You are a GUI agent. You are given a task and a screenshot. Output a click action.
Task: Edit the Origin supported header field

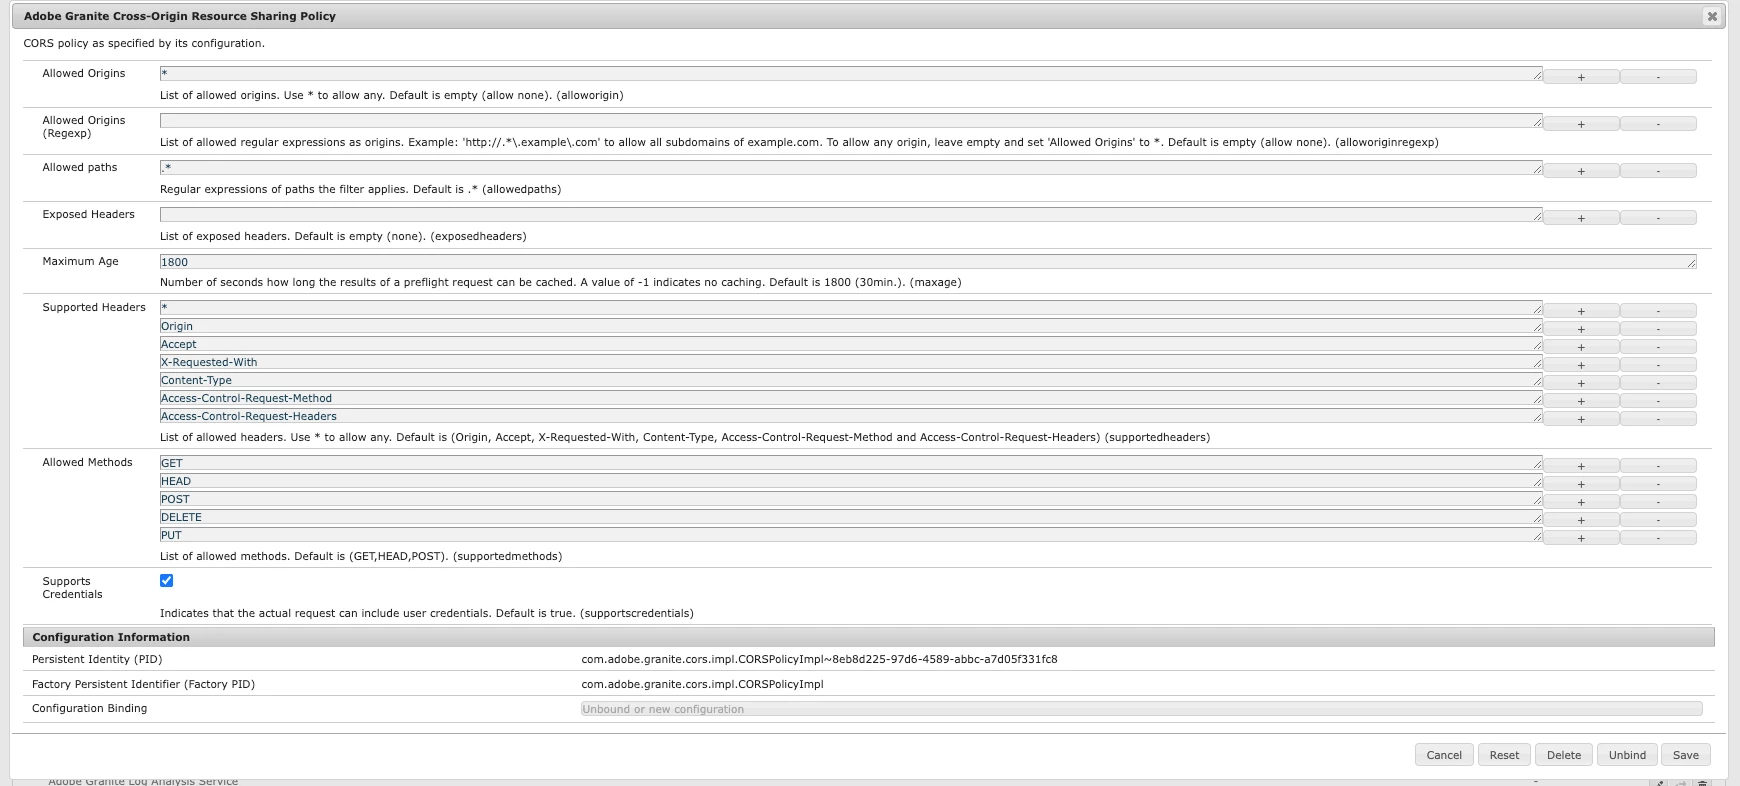(851, 326)
